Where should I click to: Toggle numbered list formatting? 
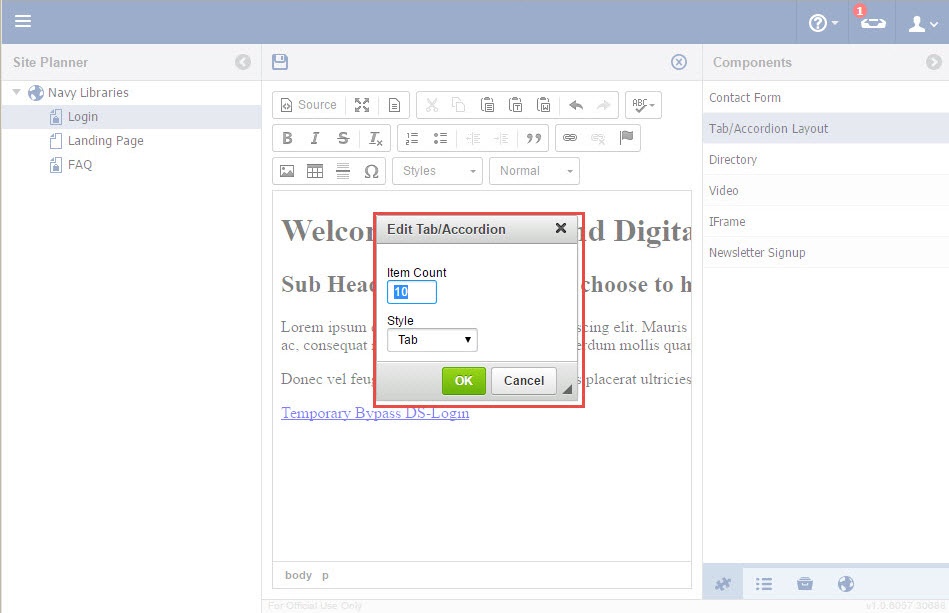[x=412, y=138]
